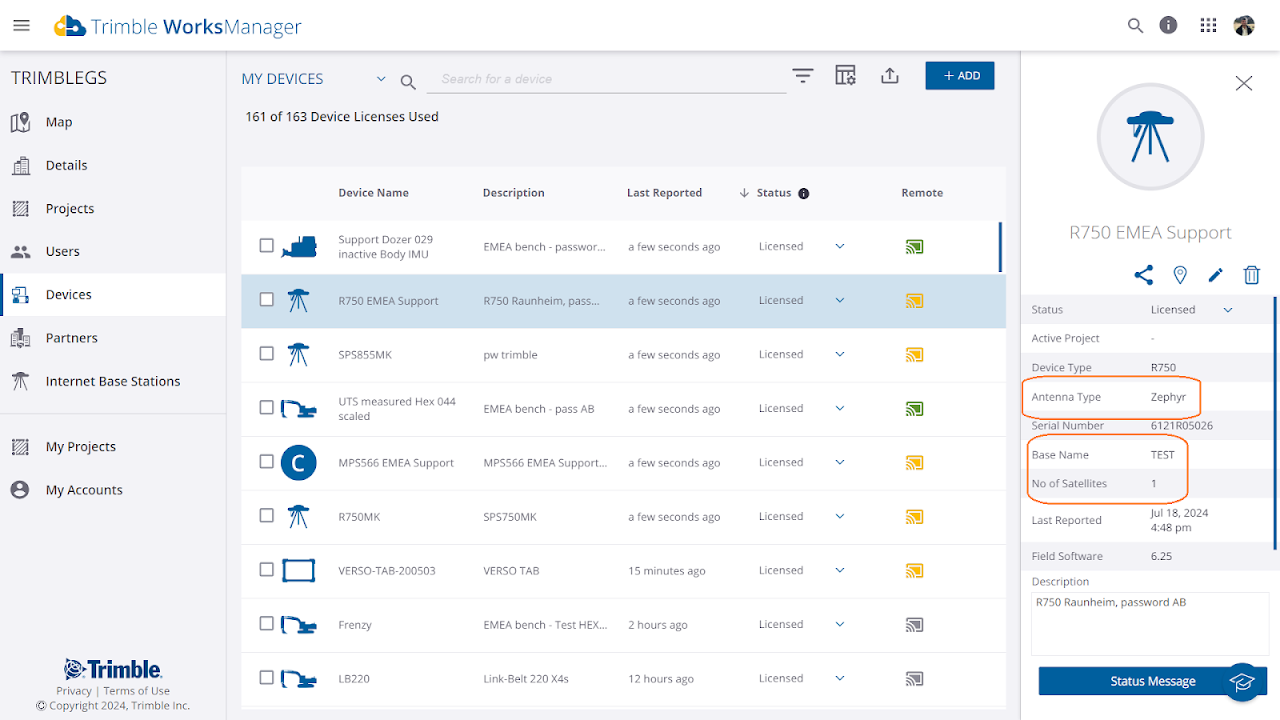Viewport: 1280px width, 720px height.
Task: Click remote icon for R750 EMEA Support
Action: point(914,300)
